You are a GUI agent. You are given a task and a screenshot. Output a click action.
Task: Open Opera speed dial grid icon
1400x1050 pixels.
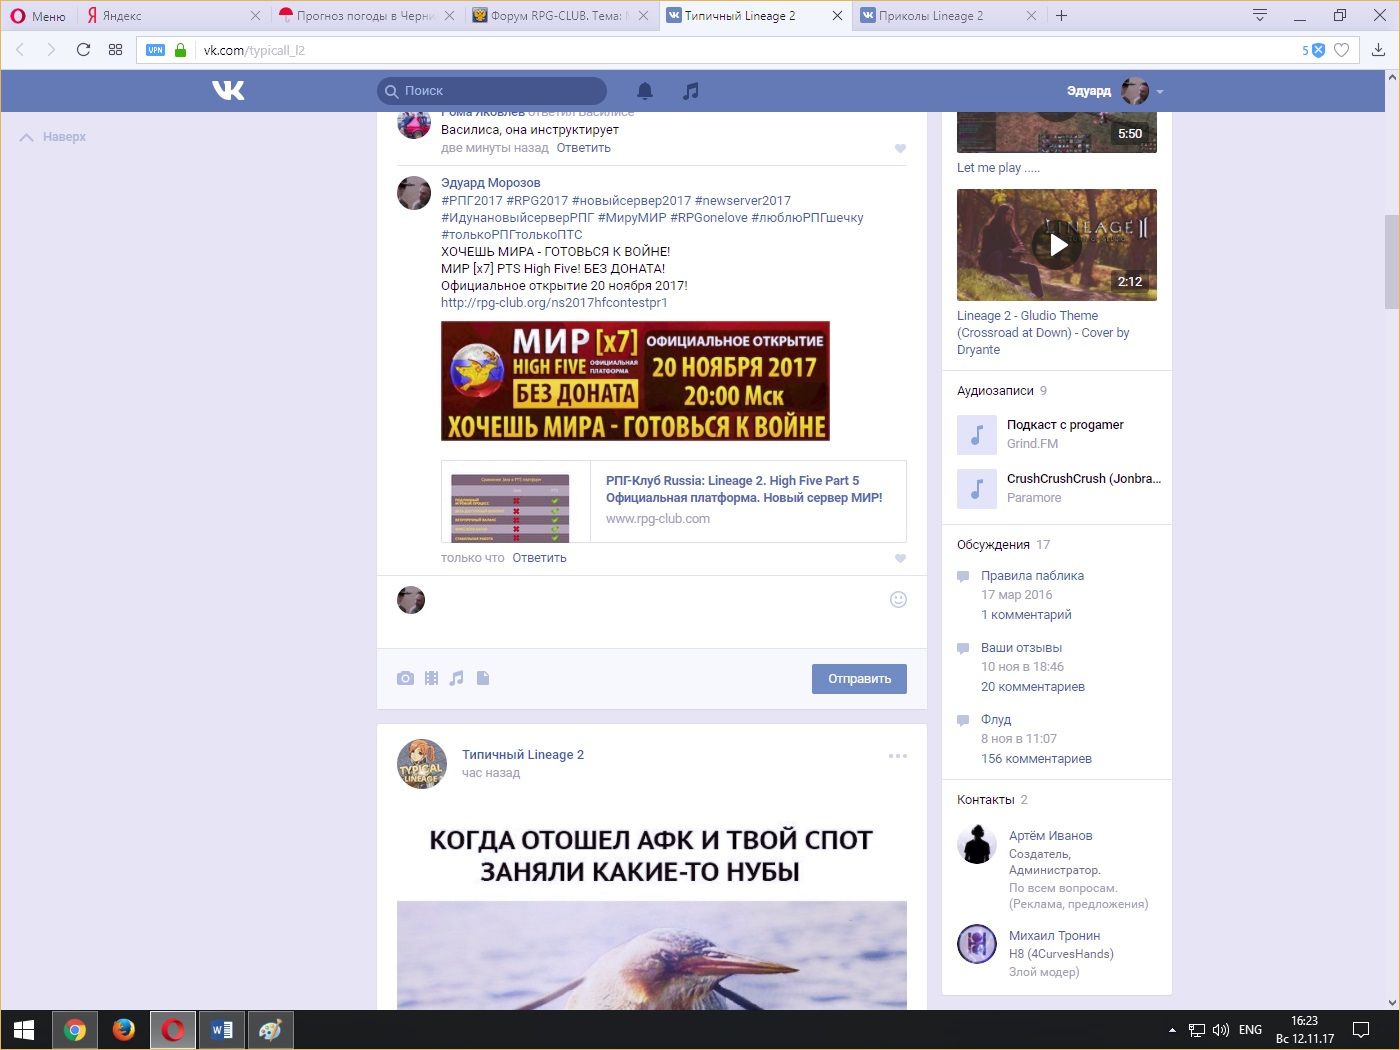pos(116,50)
